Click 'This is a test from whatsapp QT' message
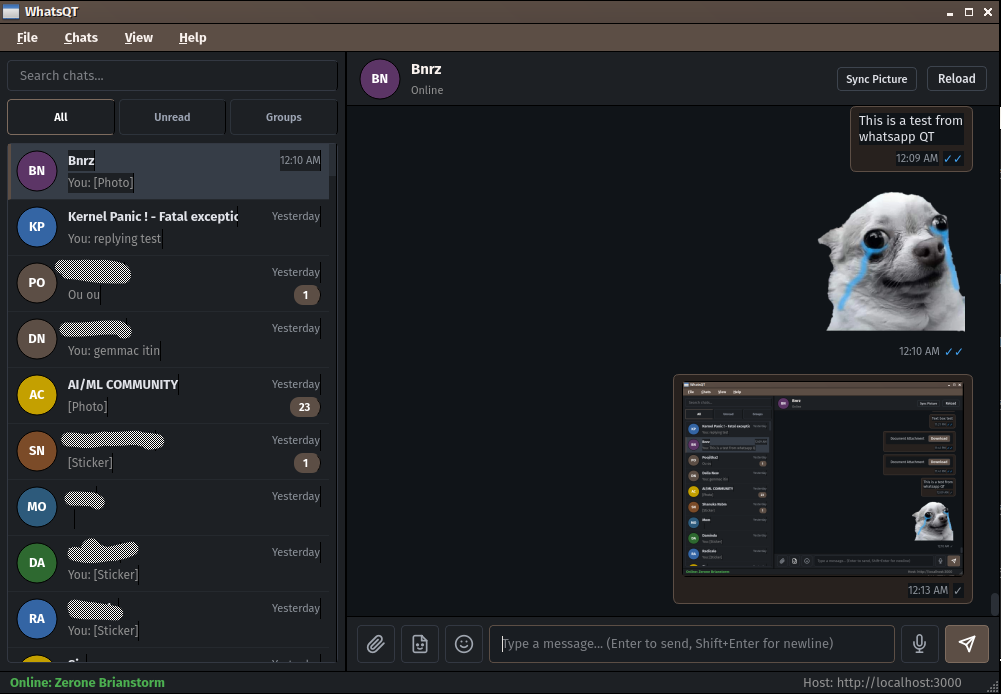The height and width of the screenshot is (694, 1001). (910, 128)
